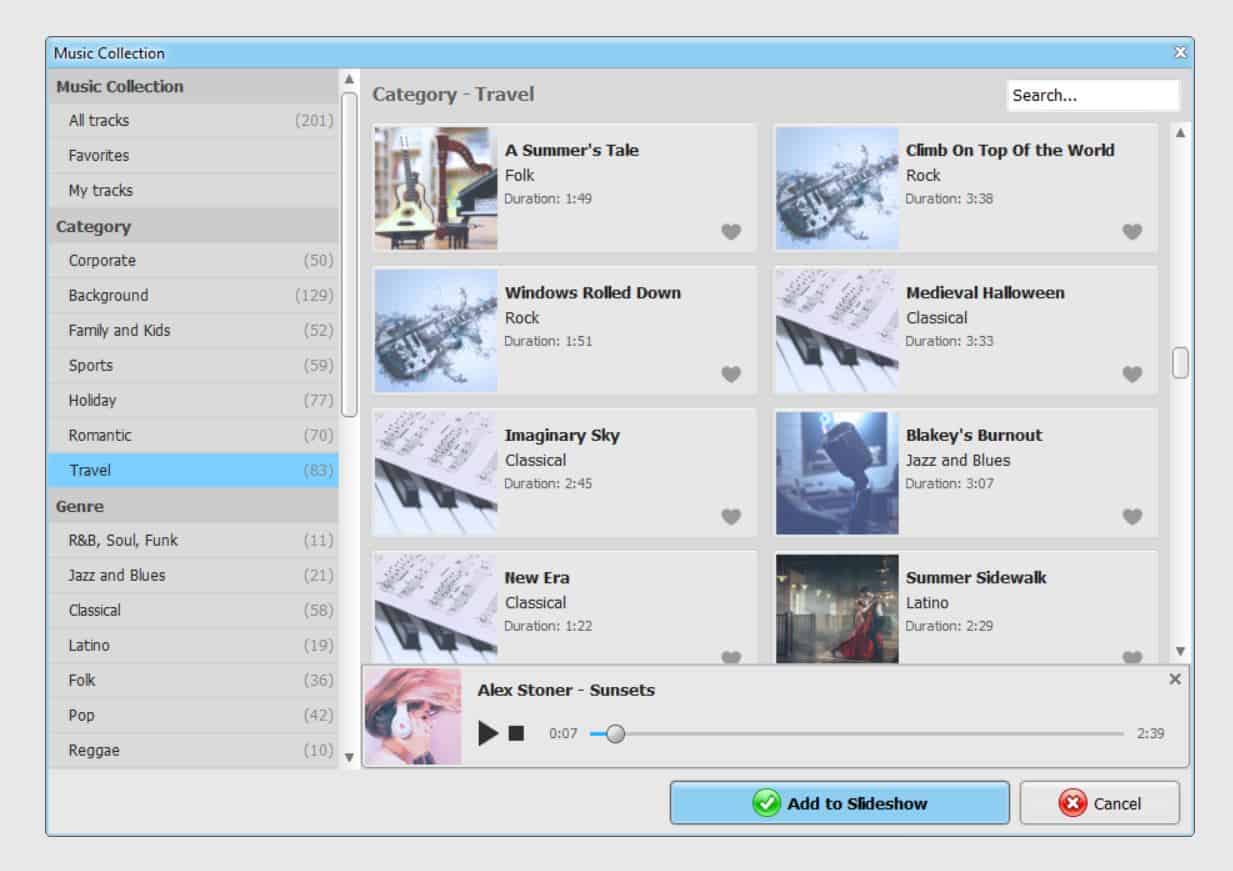Image resolution: width=1233 pixels, height=871 pixels.
Task: Open the Imaginary Sky track thumbnail
Action: pos(435,472)
